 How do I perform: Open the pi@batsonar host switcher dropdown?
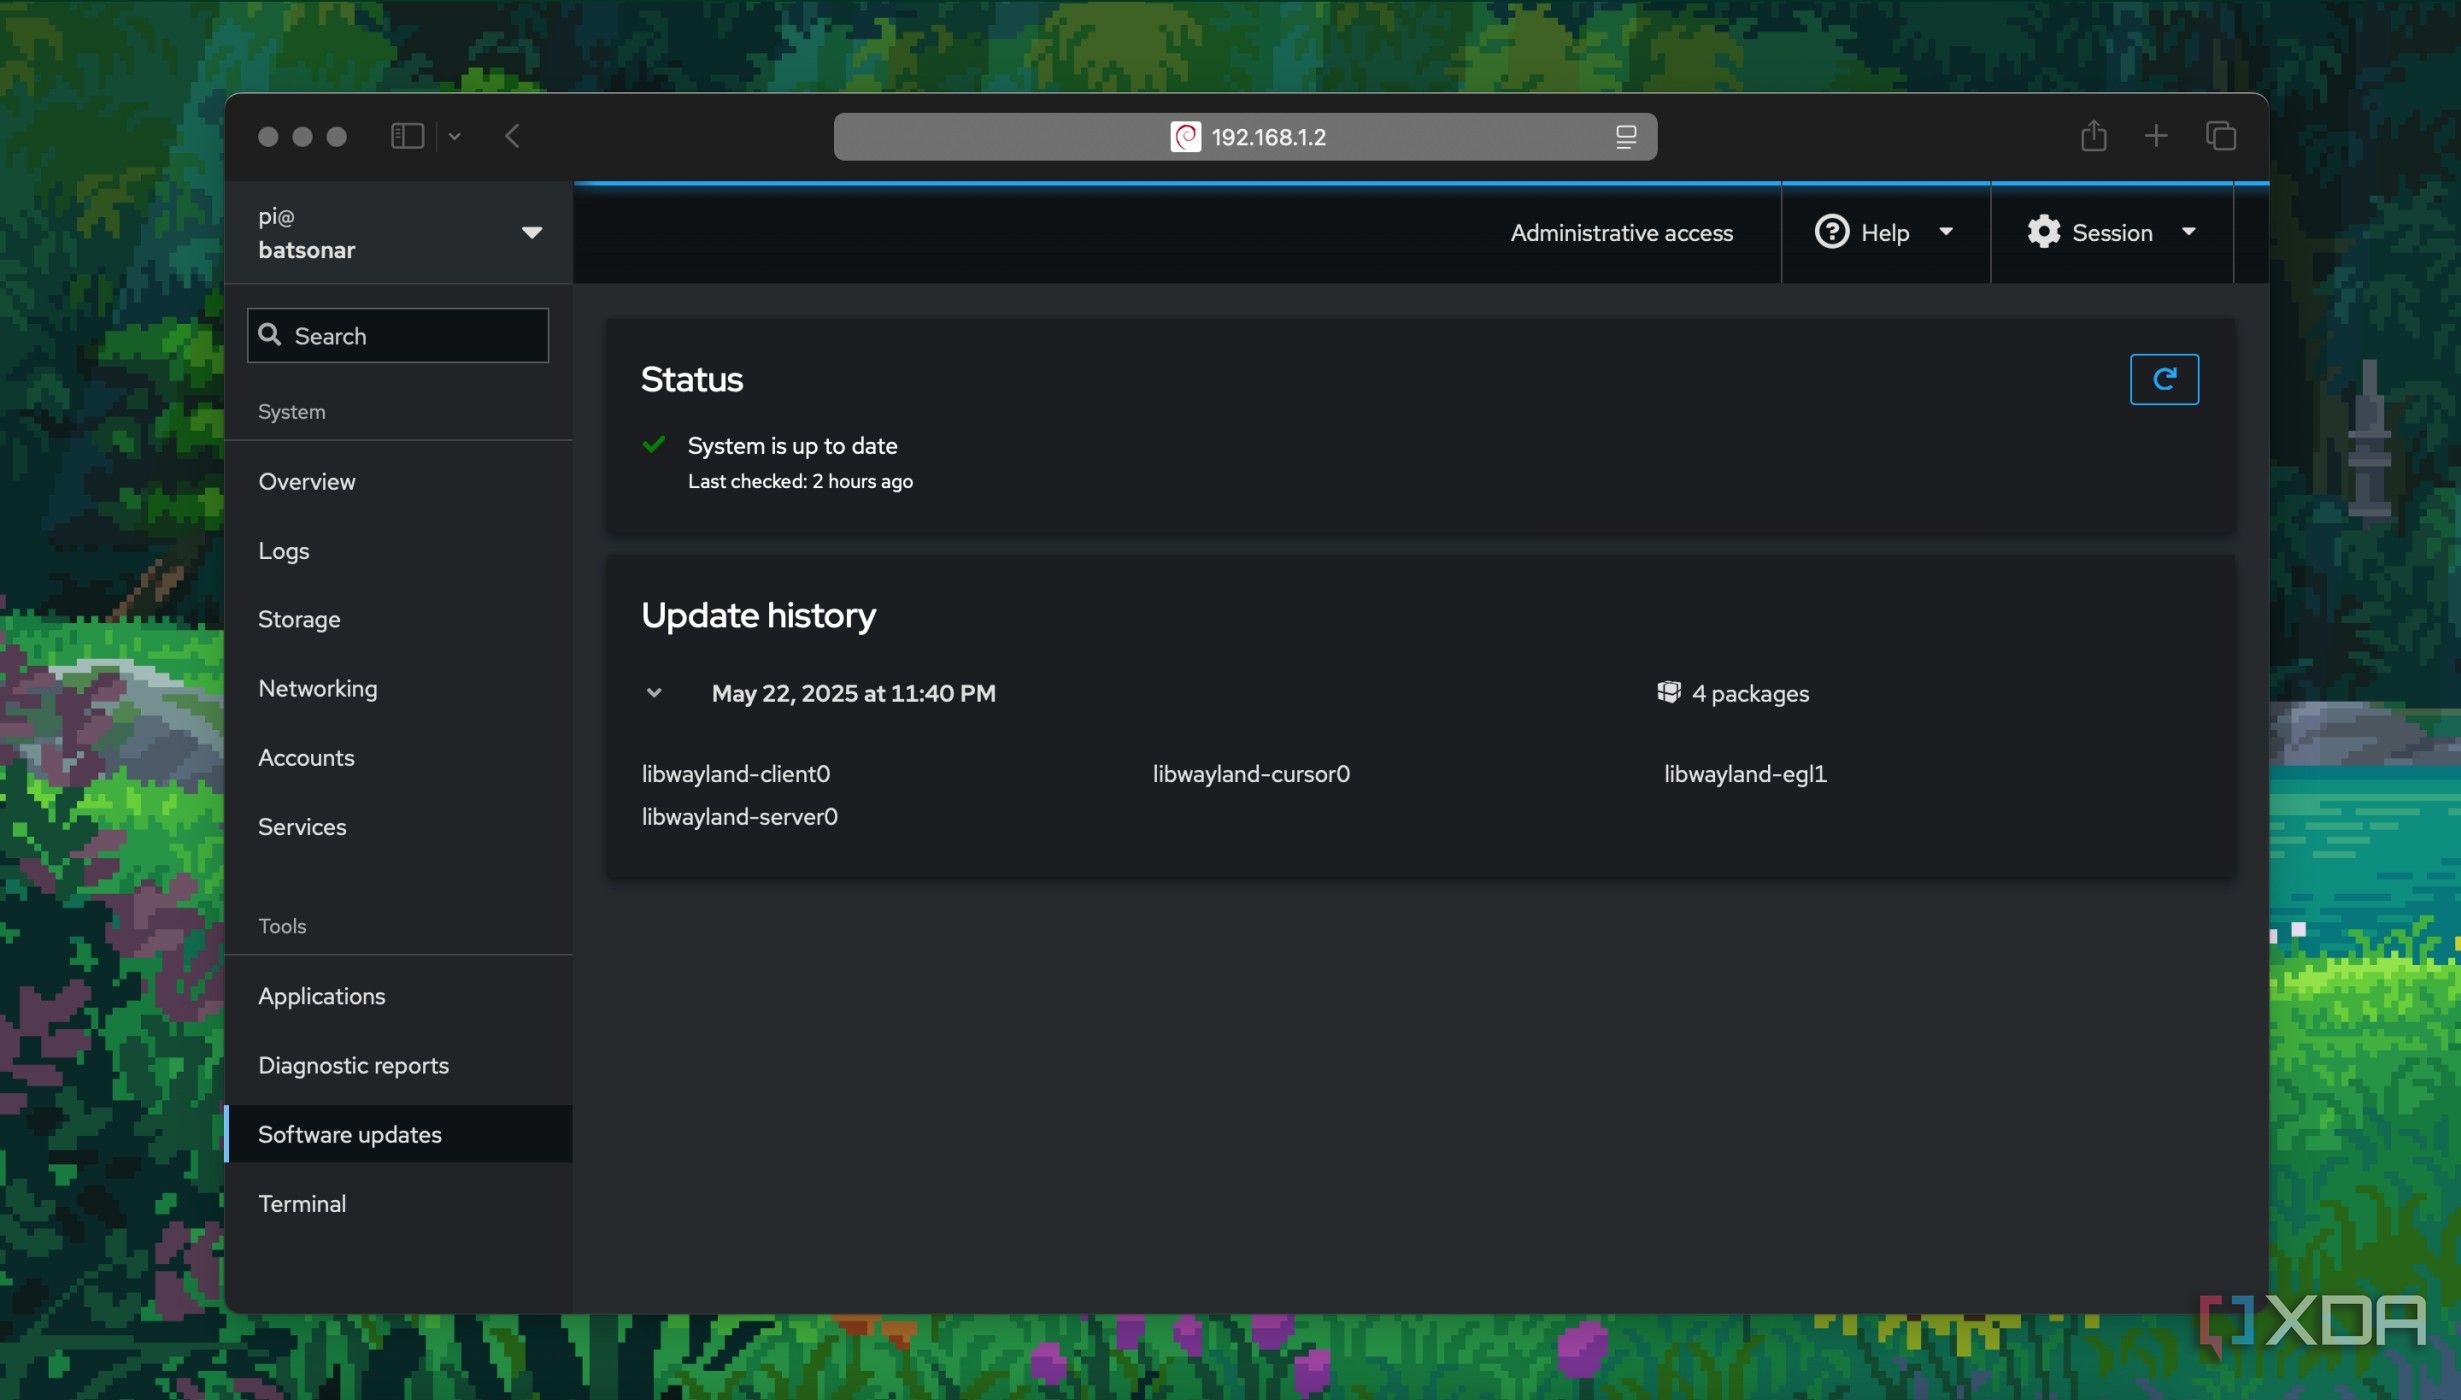point(399,233)
